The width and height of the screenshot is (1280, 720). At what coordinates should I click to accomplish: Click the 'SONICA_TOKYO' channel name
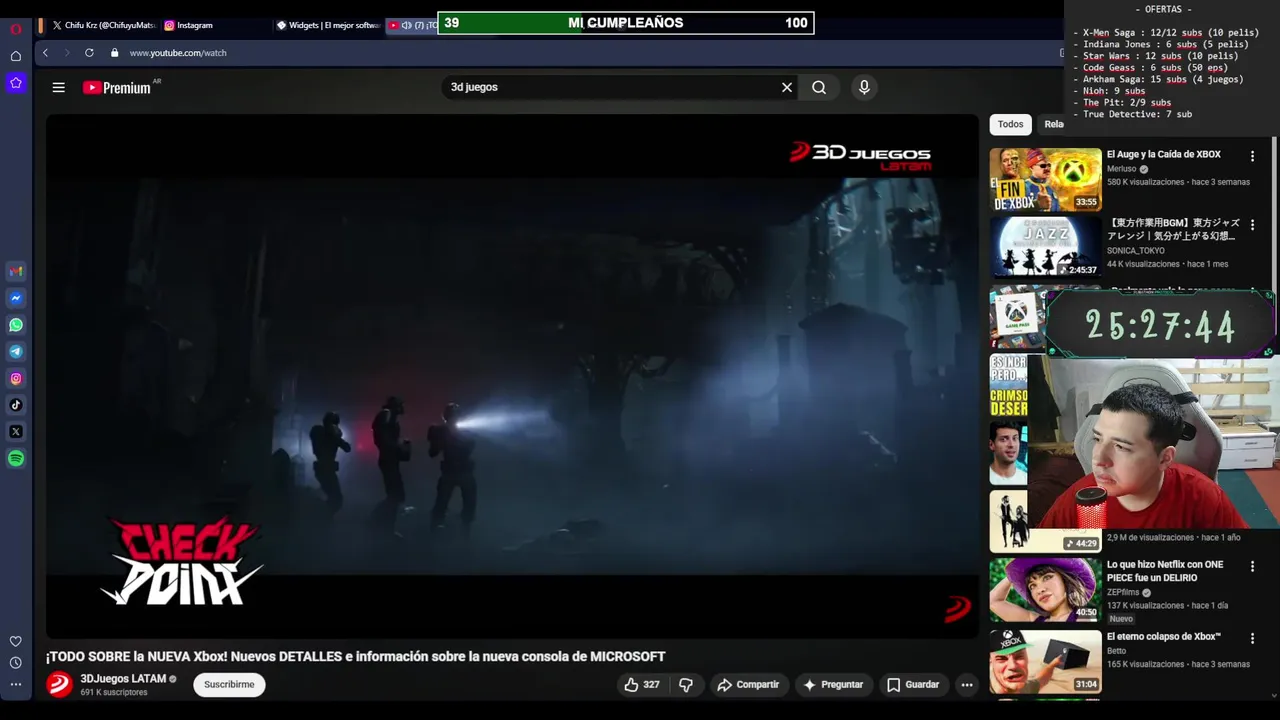click(x=1135, y=251)
